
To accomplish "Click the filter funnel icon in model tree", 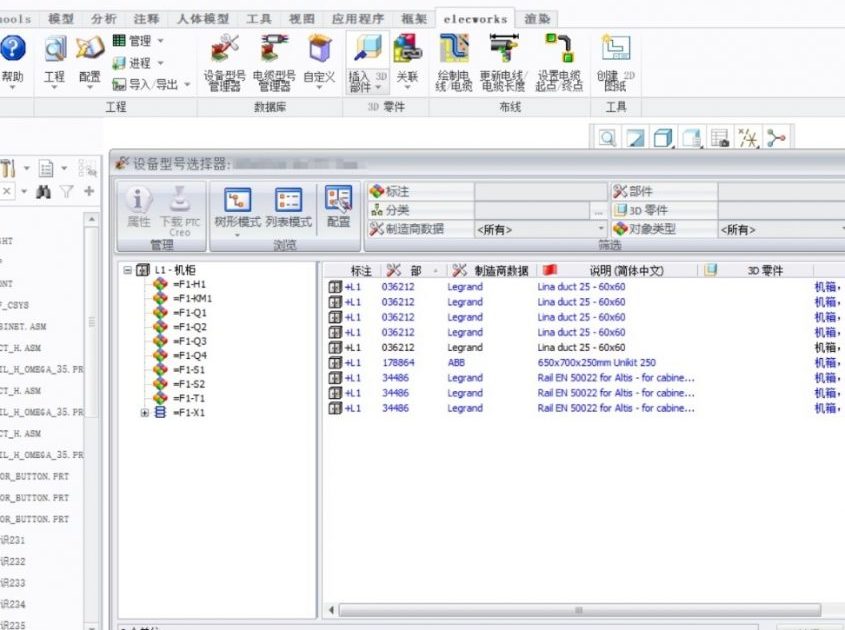I will click(x=66, y=191).
